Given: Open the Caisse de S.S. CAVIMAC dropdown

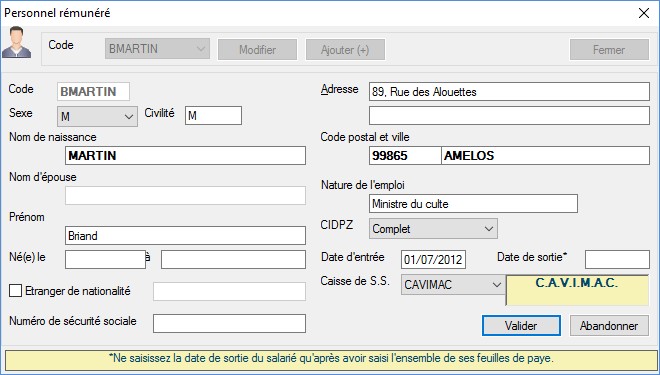Looking at the screenshot, I should pyautogui.click(x=452, y=285).
